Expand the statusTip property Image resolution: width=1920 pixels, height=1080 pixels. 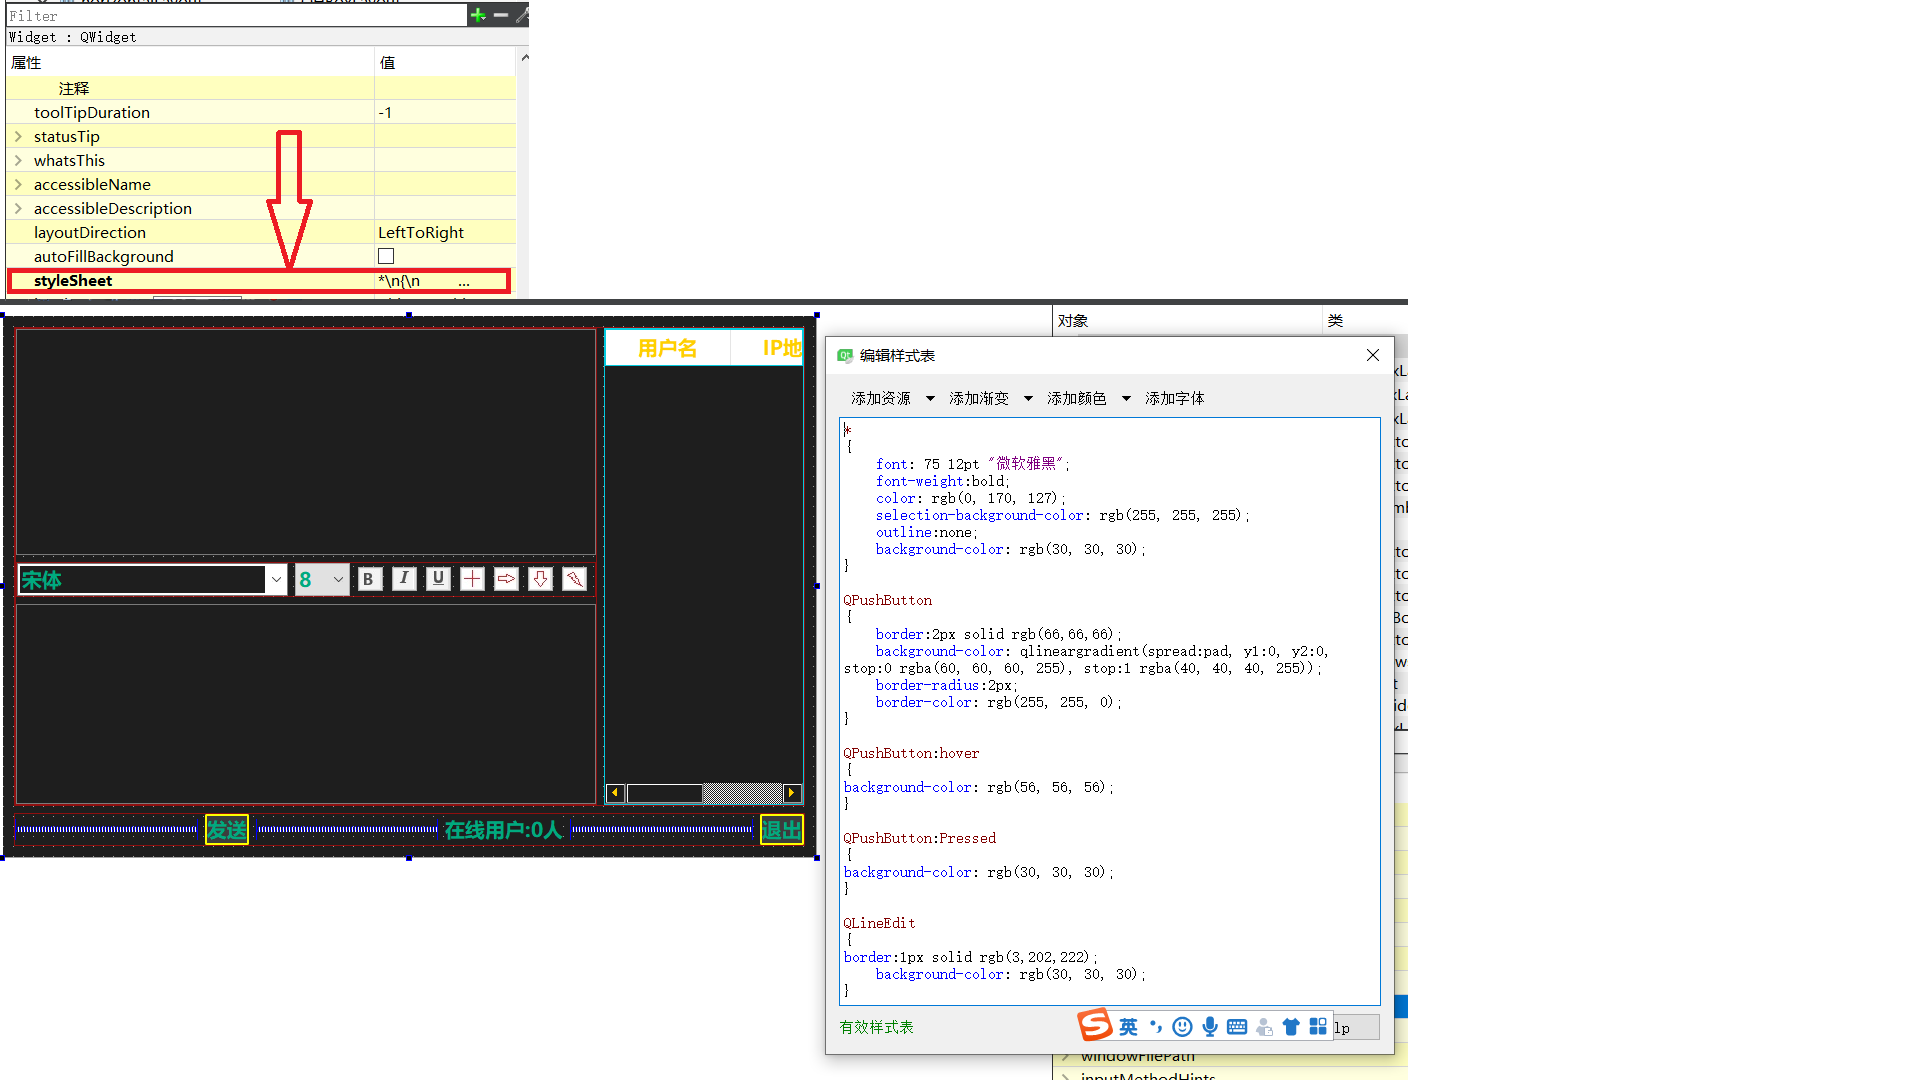click(x=18, y=137)
